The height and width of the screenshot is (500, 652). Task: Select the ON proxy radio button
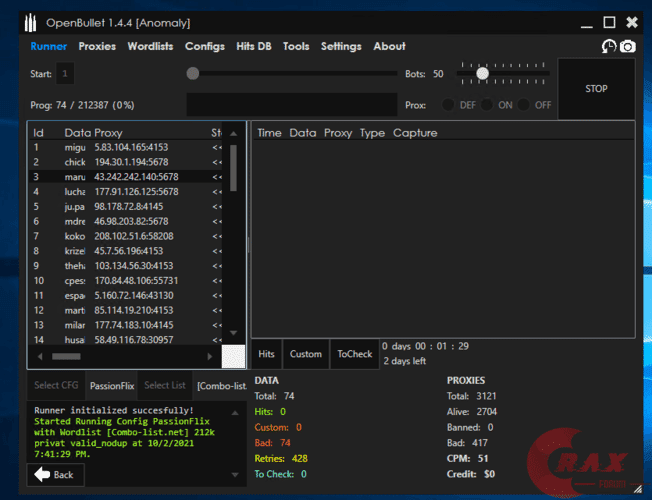point(486,104)
